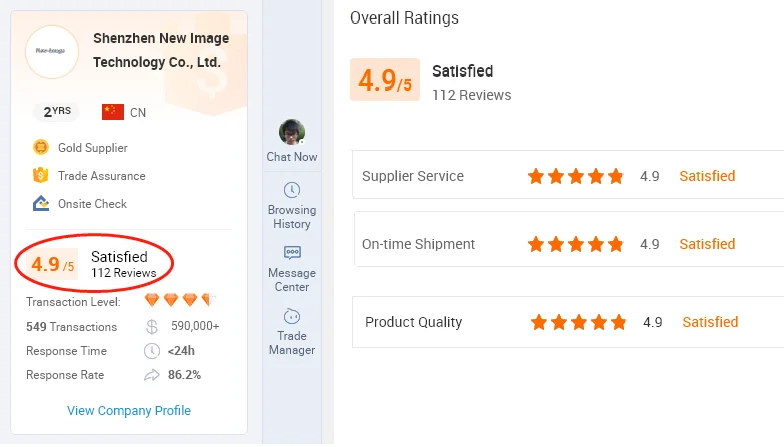Viewport: 784px width, 447px height.
Task: Select the Supplier Service rating row
Action: click(x=568, y=176)
